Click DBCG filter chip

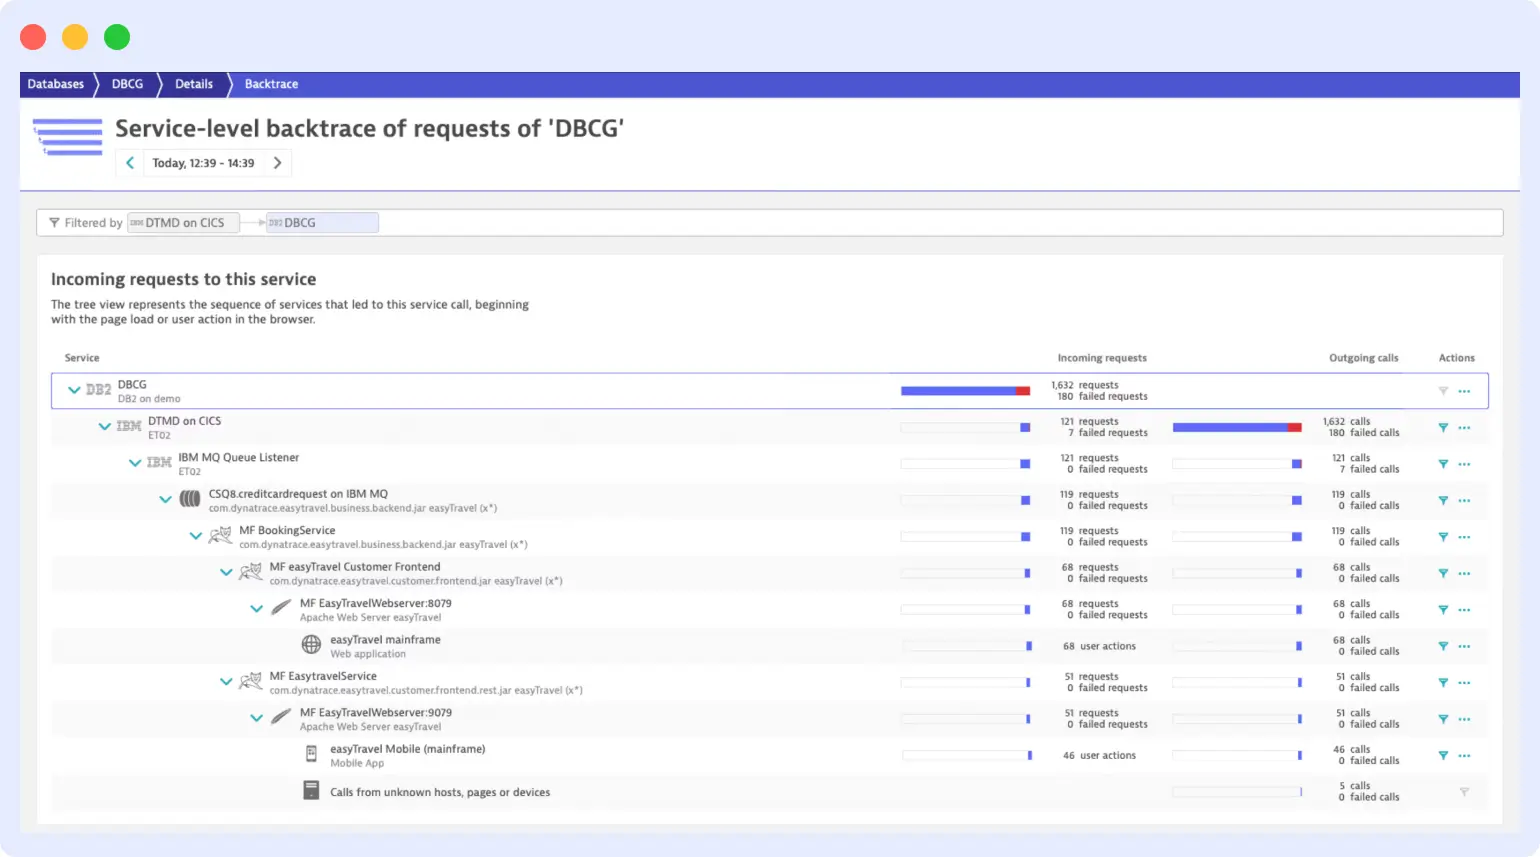tap(322, 223)
